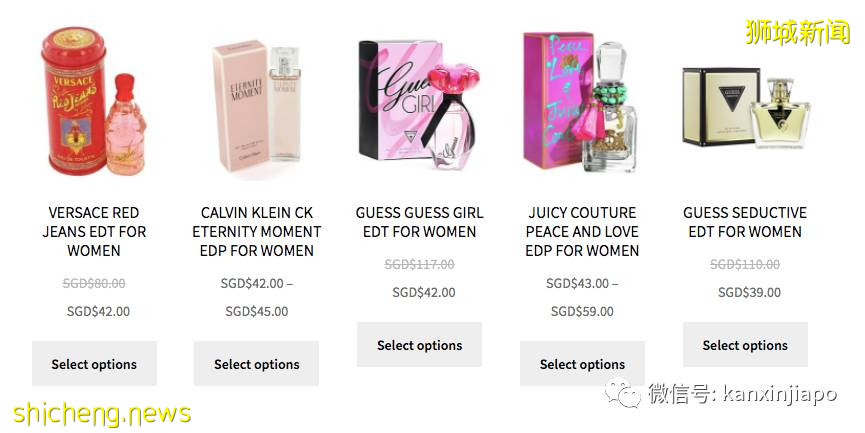Open Versace Red Jeans EDT title link
865x433 pixels.
(94, 231)
